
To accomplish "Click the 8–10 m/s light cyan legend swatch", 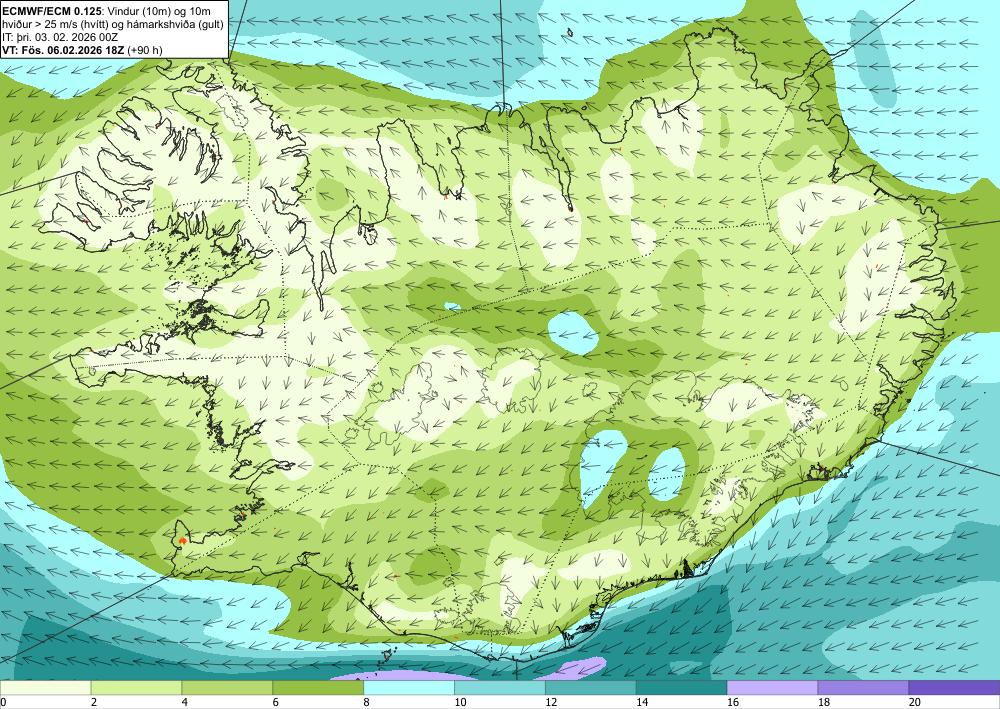I will pyautogui.click(x=409, y=688).
